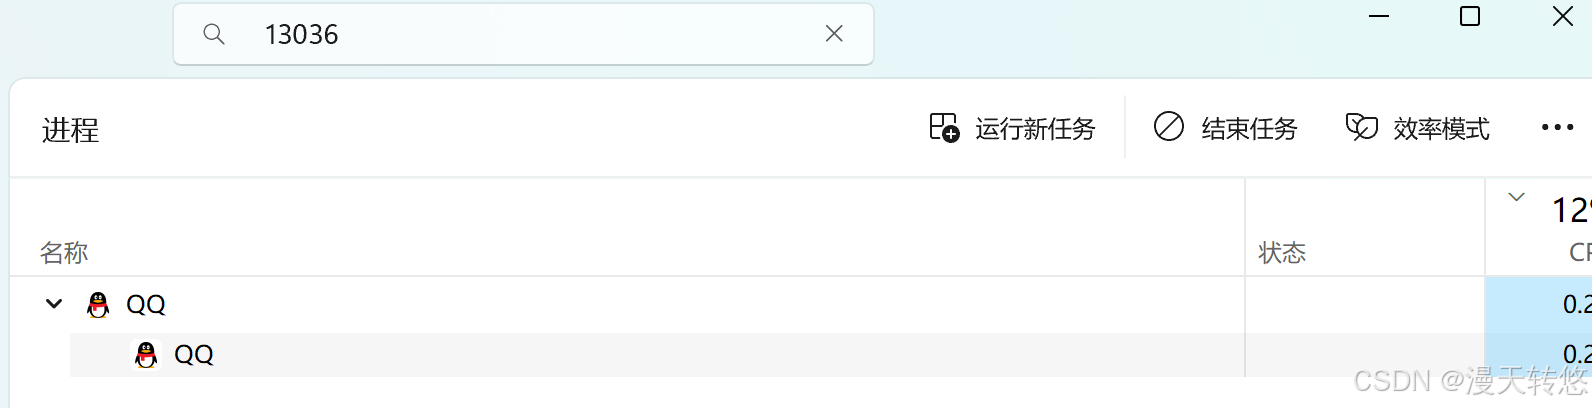Collapse the QQ process group
Image resolution: width=1592 pixels, height=408 pixels.
coord(54,304)
